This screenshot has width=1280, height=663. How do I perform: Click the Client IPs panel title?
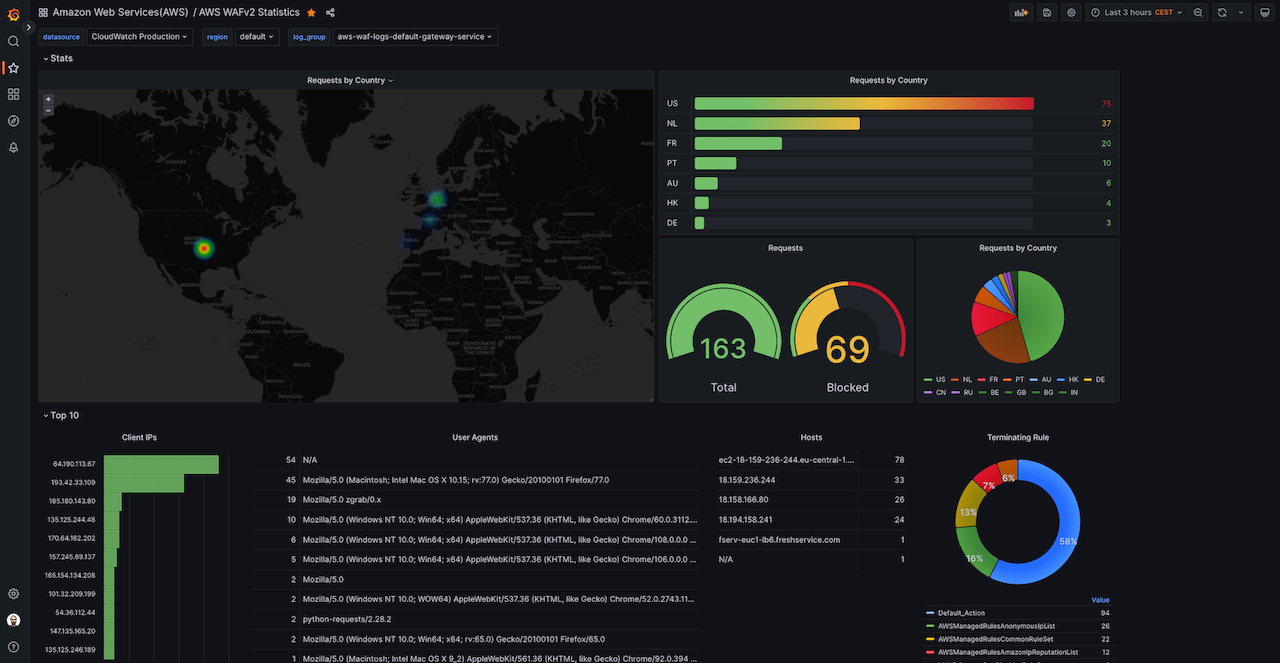click(139, 437)
